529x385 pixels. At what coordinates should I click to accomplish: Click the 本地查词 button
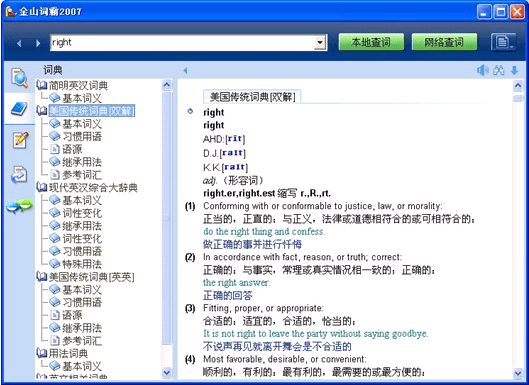click(x=371, y=42)
